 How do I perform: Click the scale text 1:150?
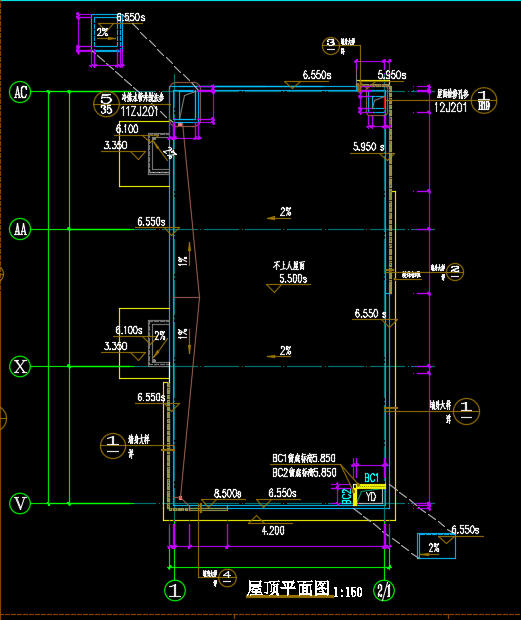(x=348, y=592)
